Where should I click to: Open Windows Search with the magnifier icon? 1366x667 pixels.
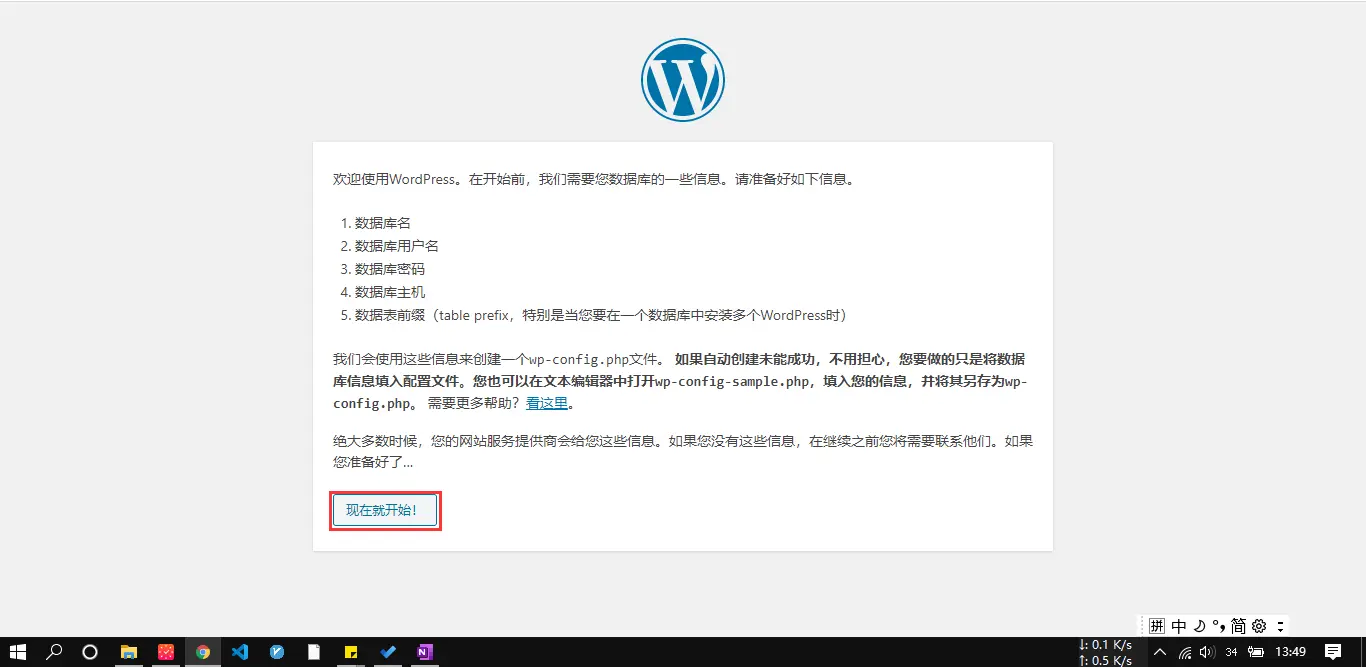click(x=53, y=652)
